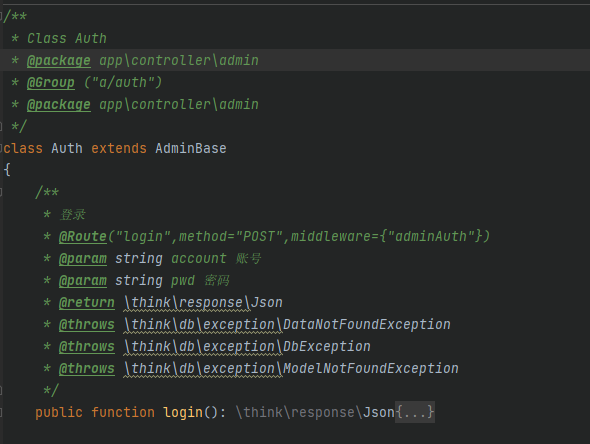Image resolution: width=590 pixels, height=444 pixels.
Task: Click the 登录 comment text
Action: pos(73,214)
